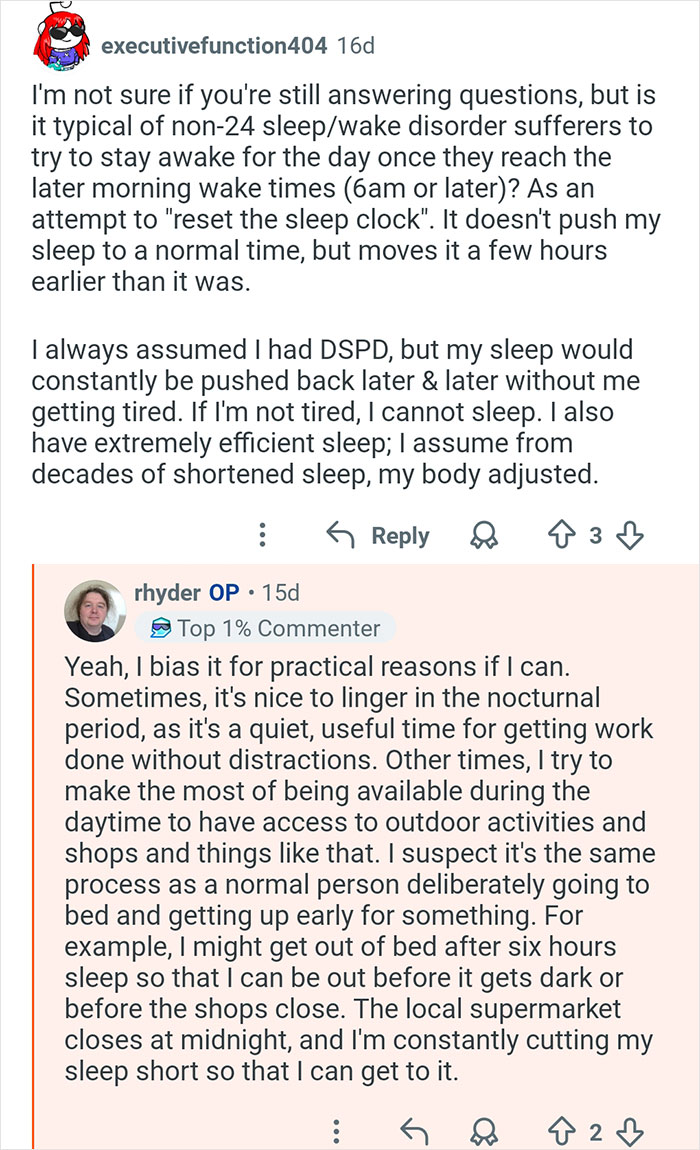Screen dimensions: 700x1150
Task: Click the award icon under the first comment
Action: click(x=484, y=536)
